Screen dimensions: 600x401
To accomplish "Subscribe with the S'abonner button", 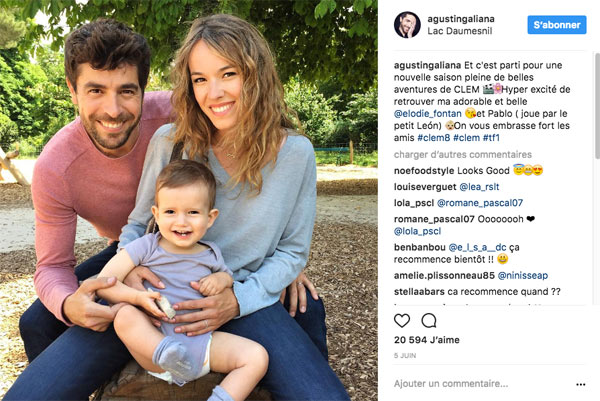I will pyautogui.click(x=557, y=25).
